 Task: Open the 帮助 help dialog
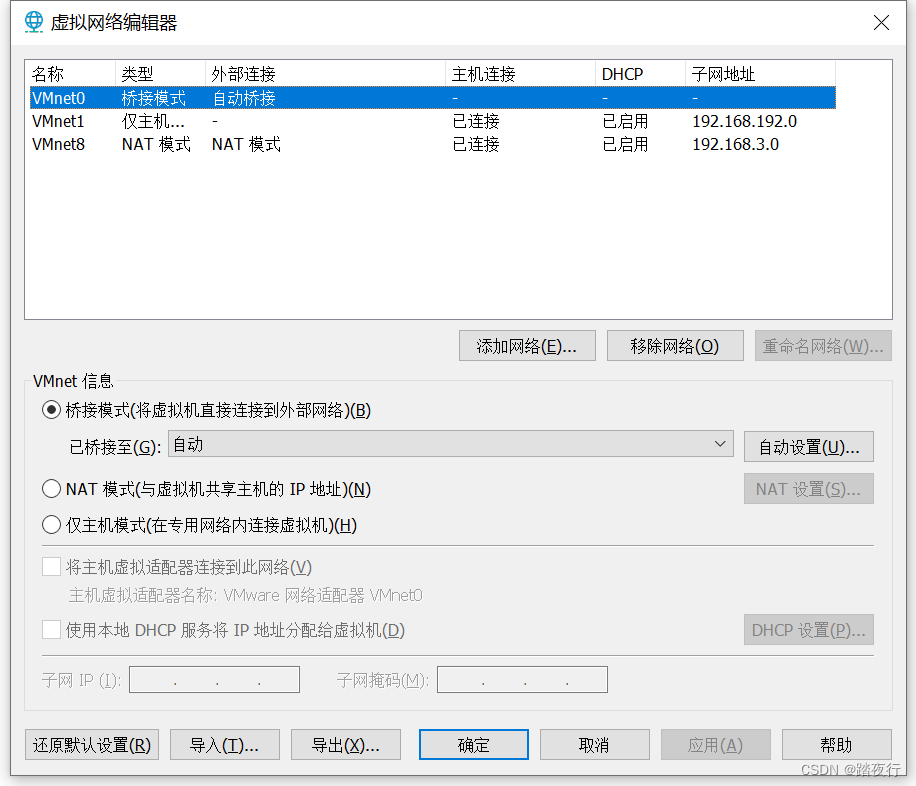point(837,744)
